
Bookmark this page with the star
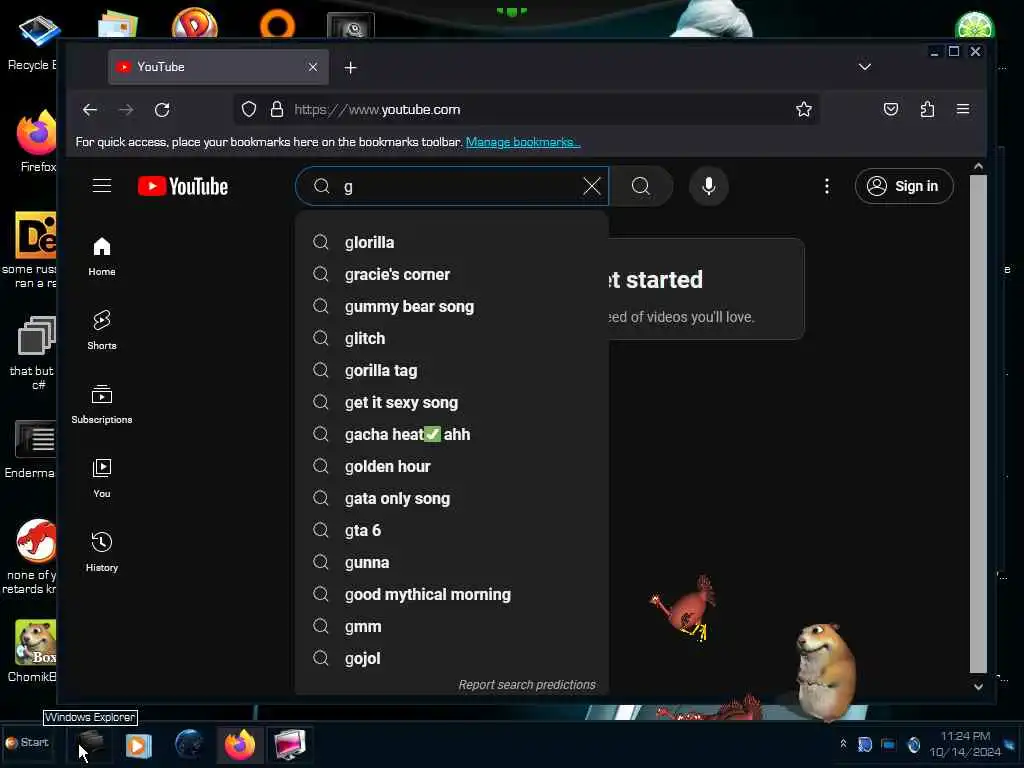804,109
